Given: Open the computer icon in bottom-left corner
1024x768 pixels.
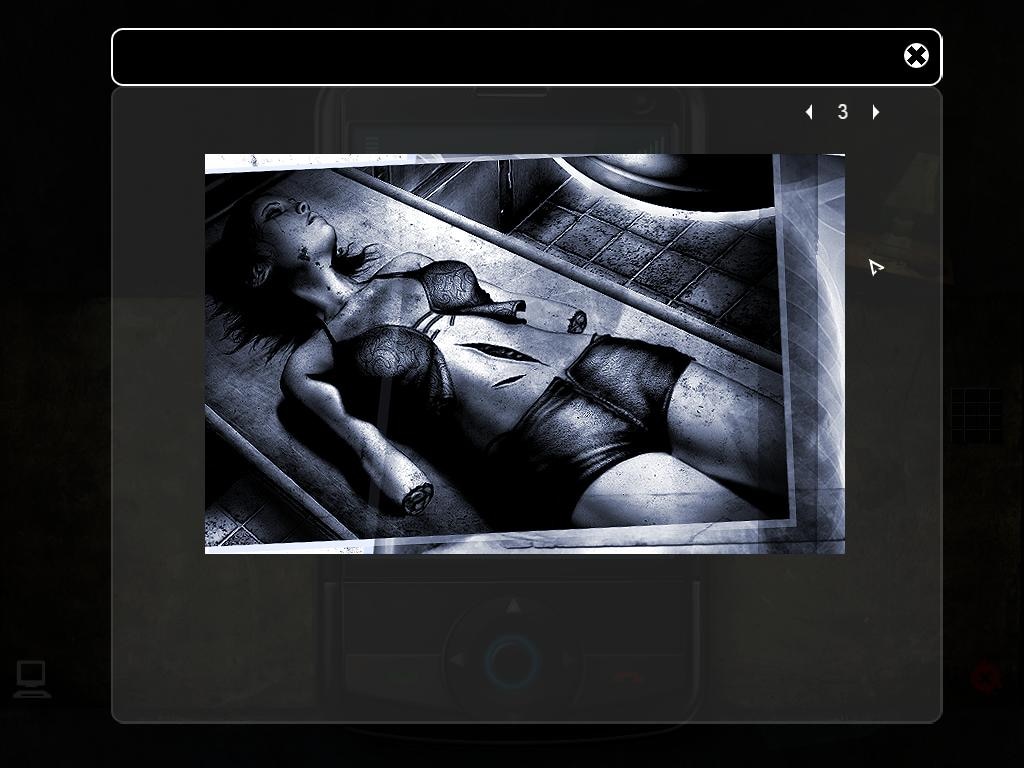Looking at the screenshot, I should click(x=31, y=679).
